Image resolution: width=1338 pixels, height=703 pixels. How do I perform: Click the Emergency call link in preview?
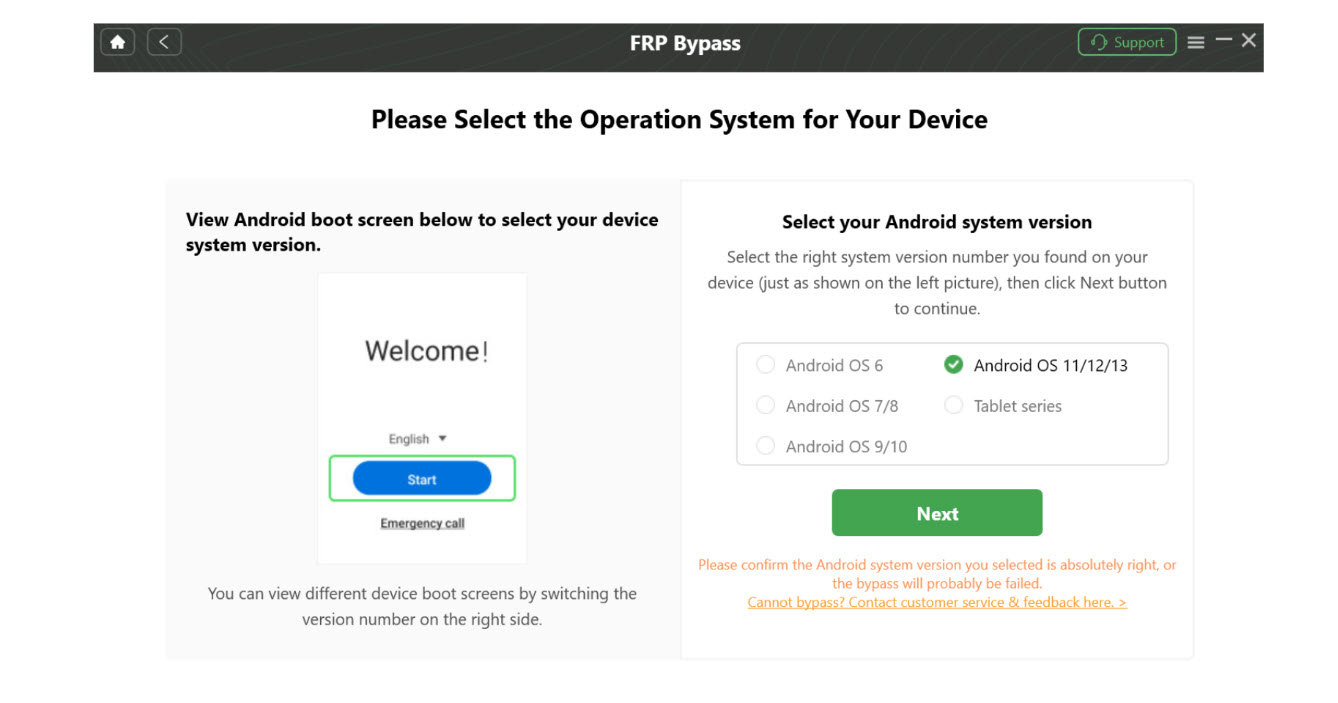click(422, 523)
